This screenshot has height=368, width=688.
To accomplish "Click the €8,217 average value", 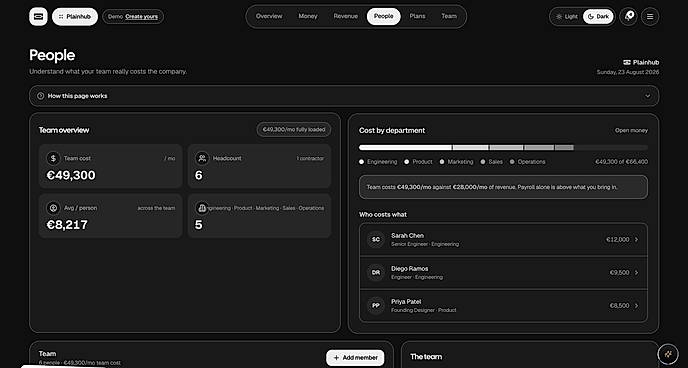I will (x=67, y=225).
